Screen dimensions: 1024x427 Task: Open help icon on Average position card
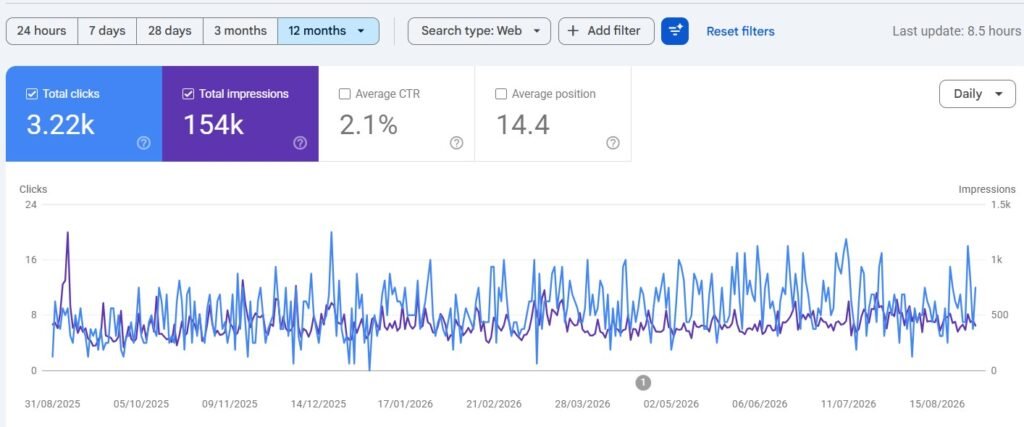[x=613, y=143]
